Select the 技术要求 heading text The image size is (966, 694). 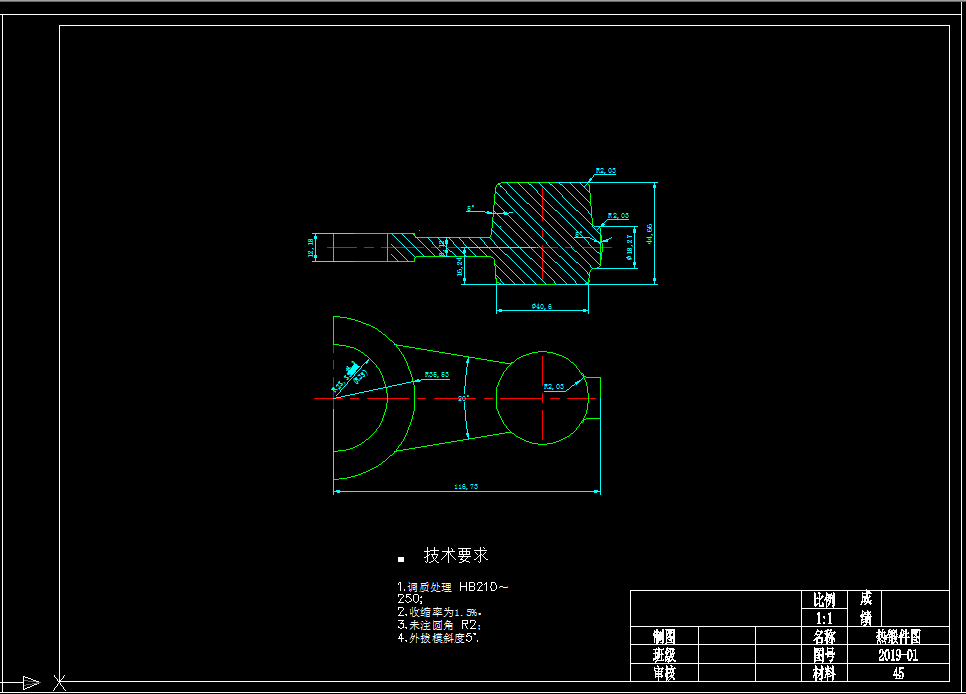(x=456, y=555)
